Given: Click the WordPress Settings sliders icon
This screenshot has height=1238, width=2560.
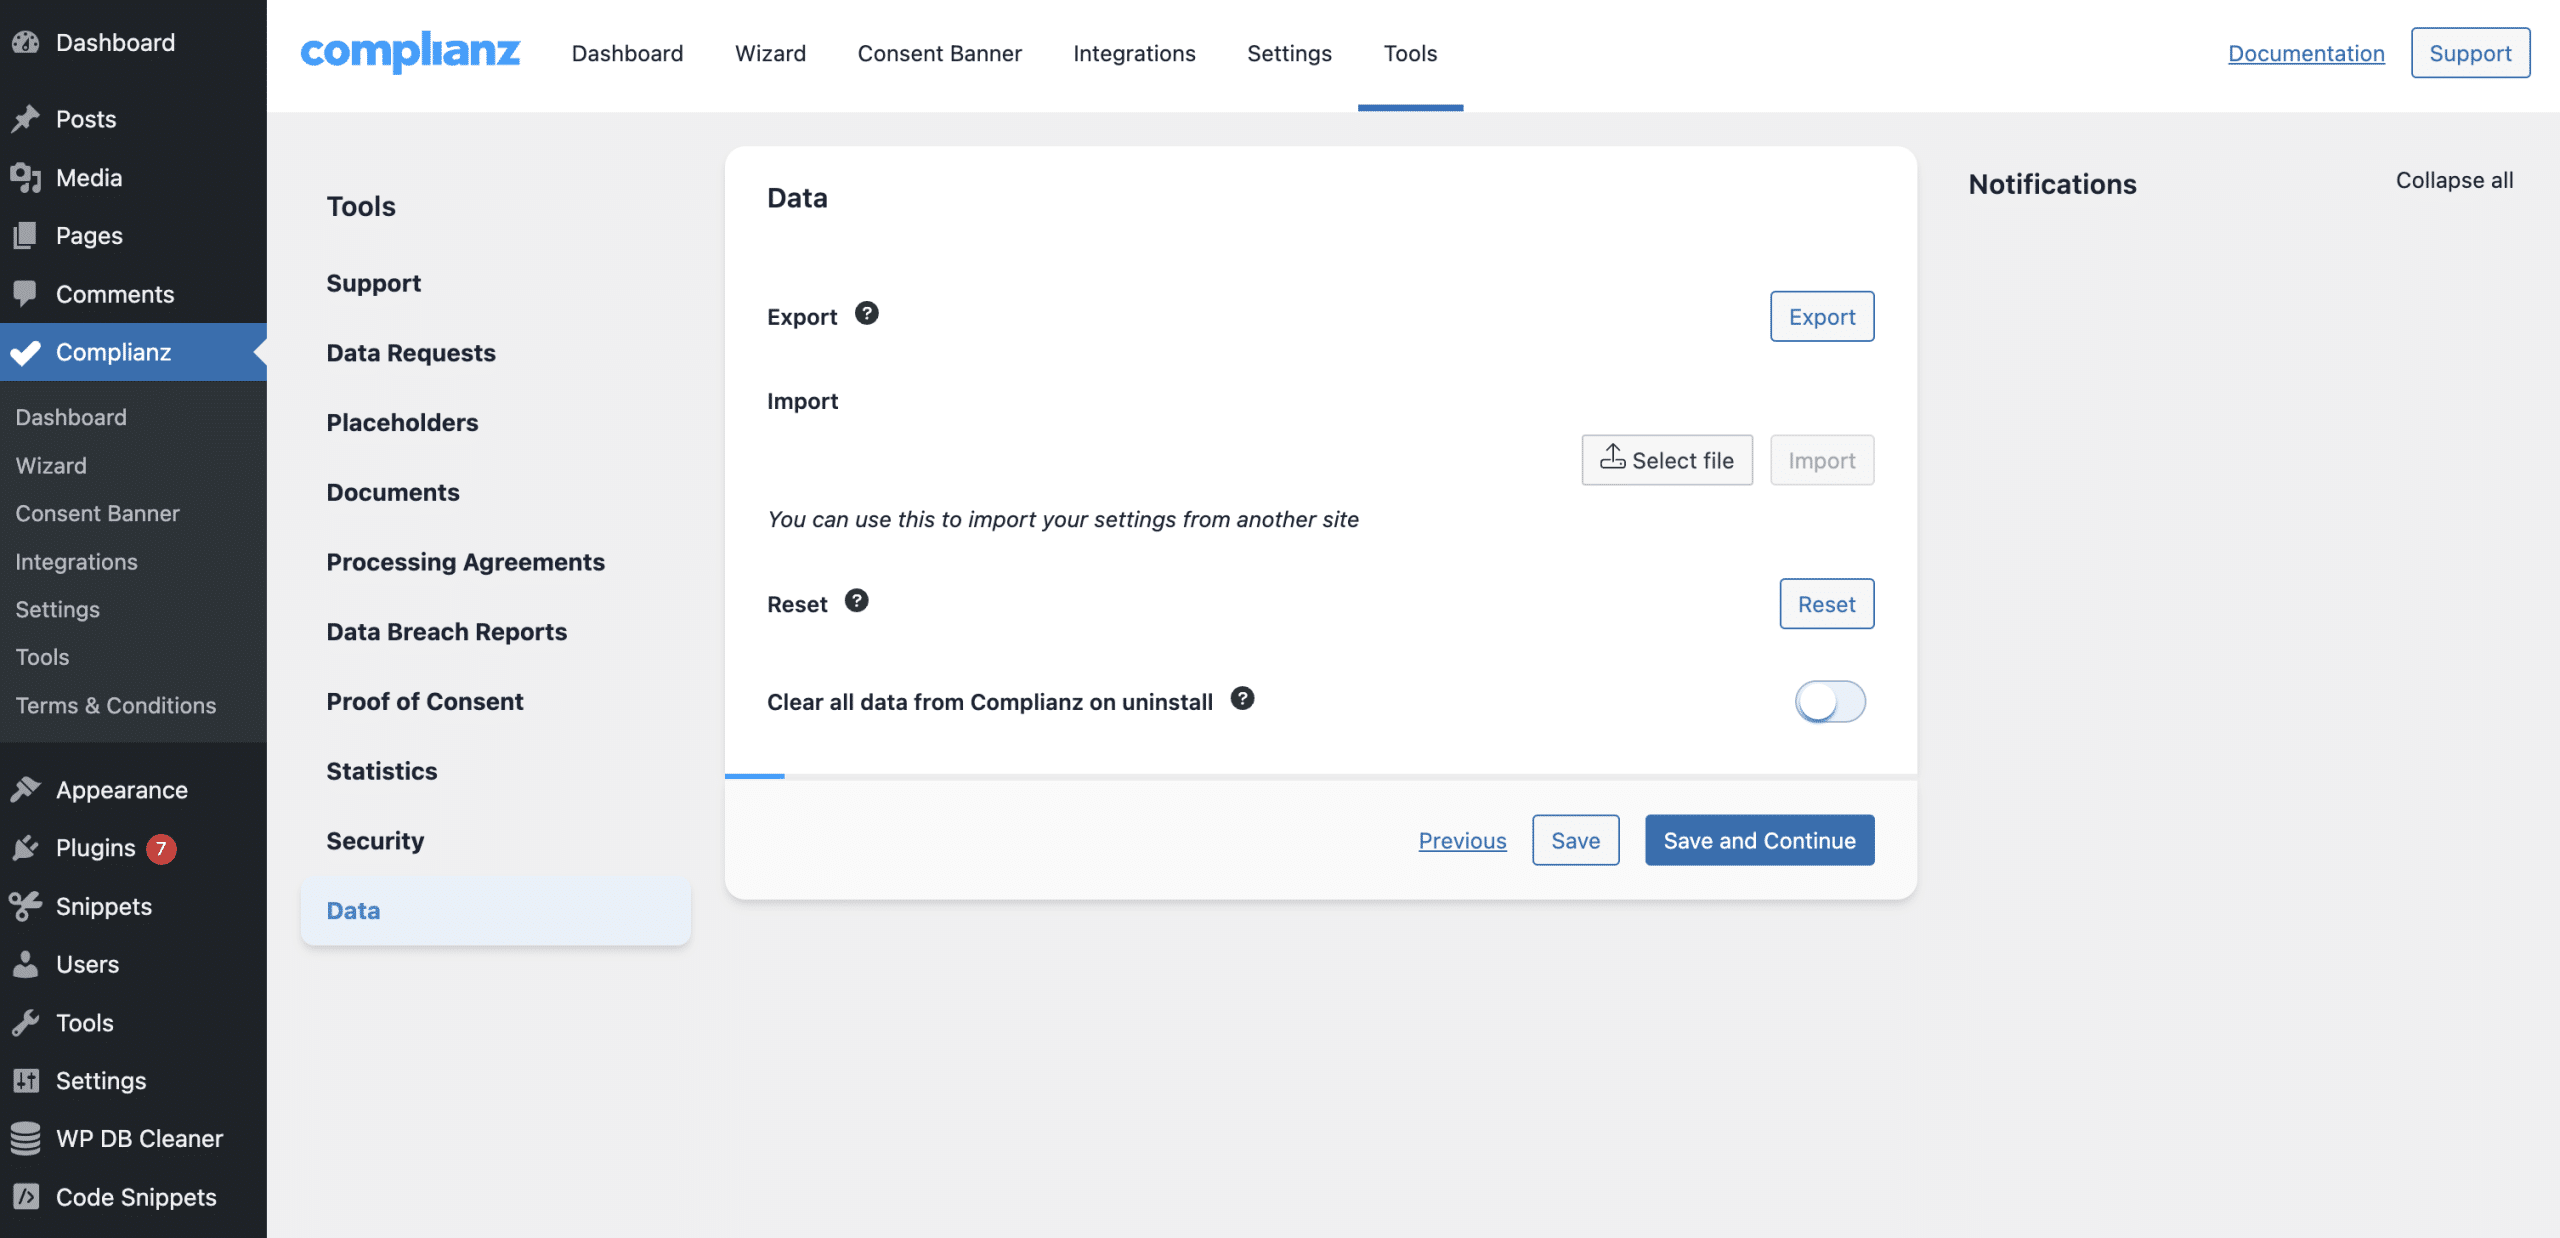Looking at the screenshot, I should tap(26, 1080).
